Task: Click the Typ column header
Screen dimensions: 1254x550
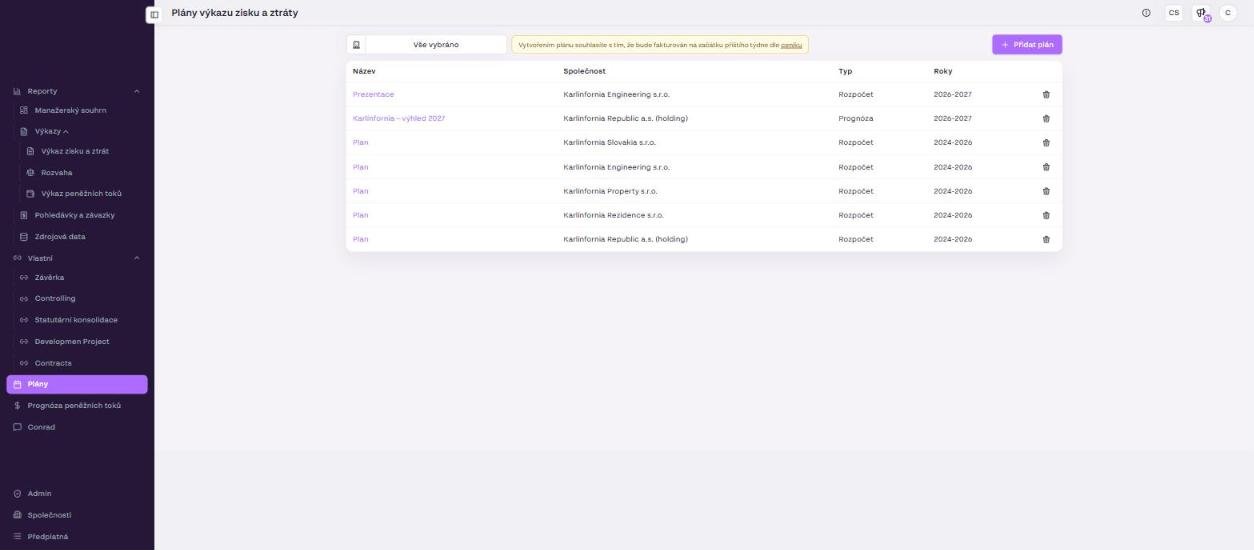Action: click(x=845, y=71)
